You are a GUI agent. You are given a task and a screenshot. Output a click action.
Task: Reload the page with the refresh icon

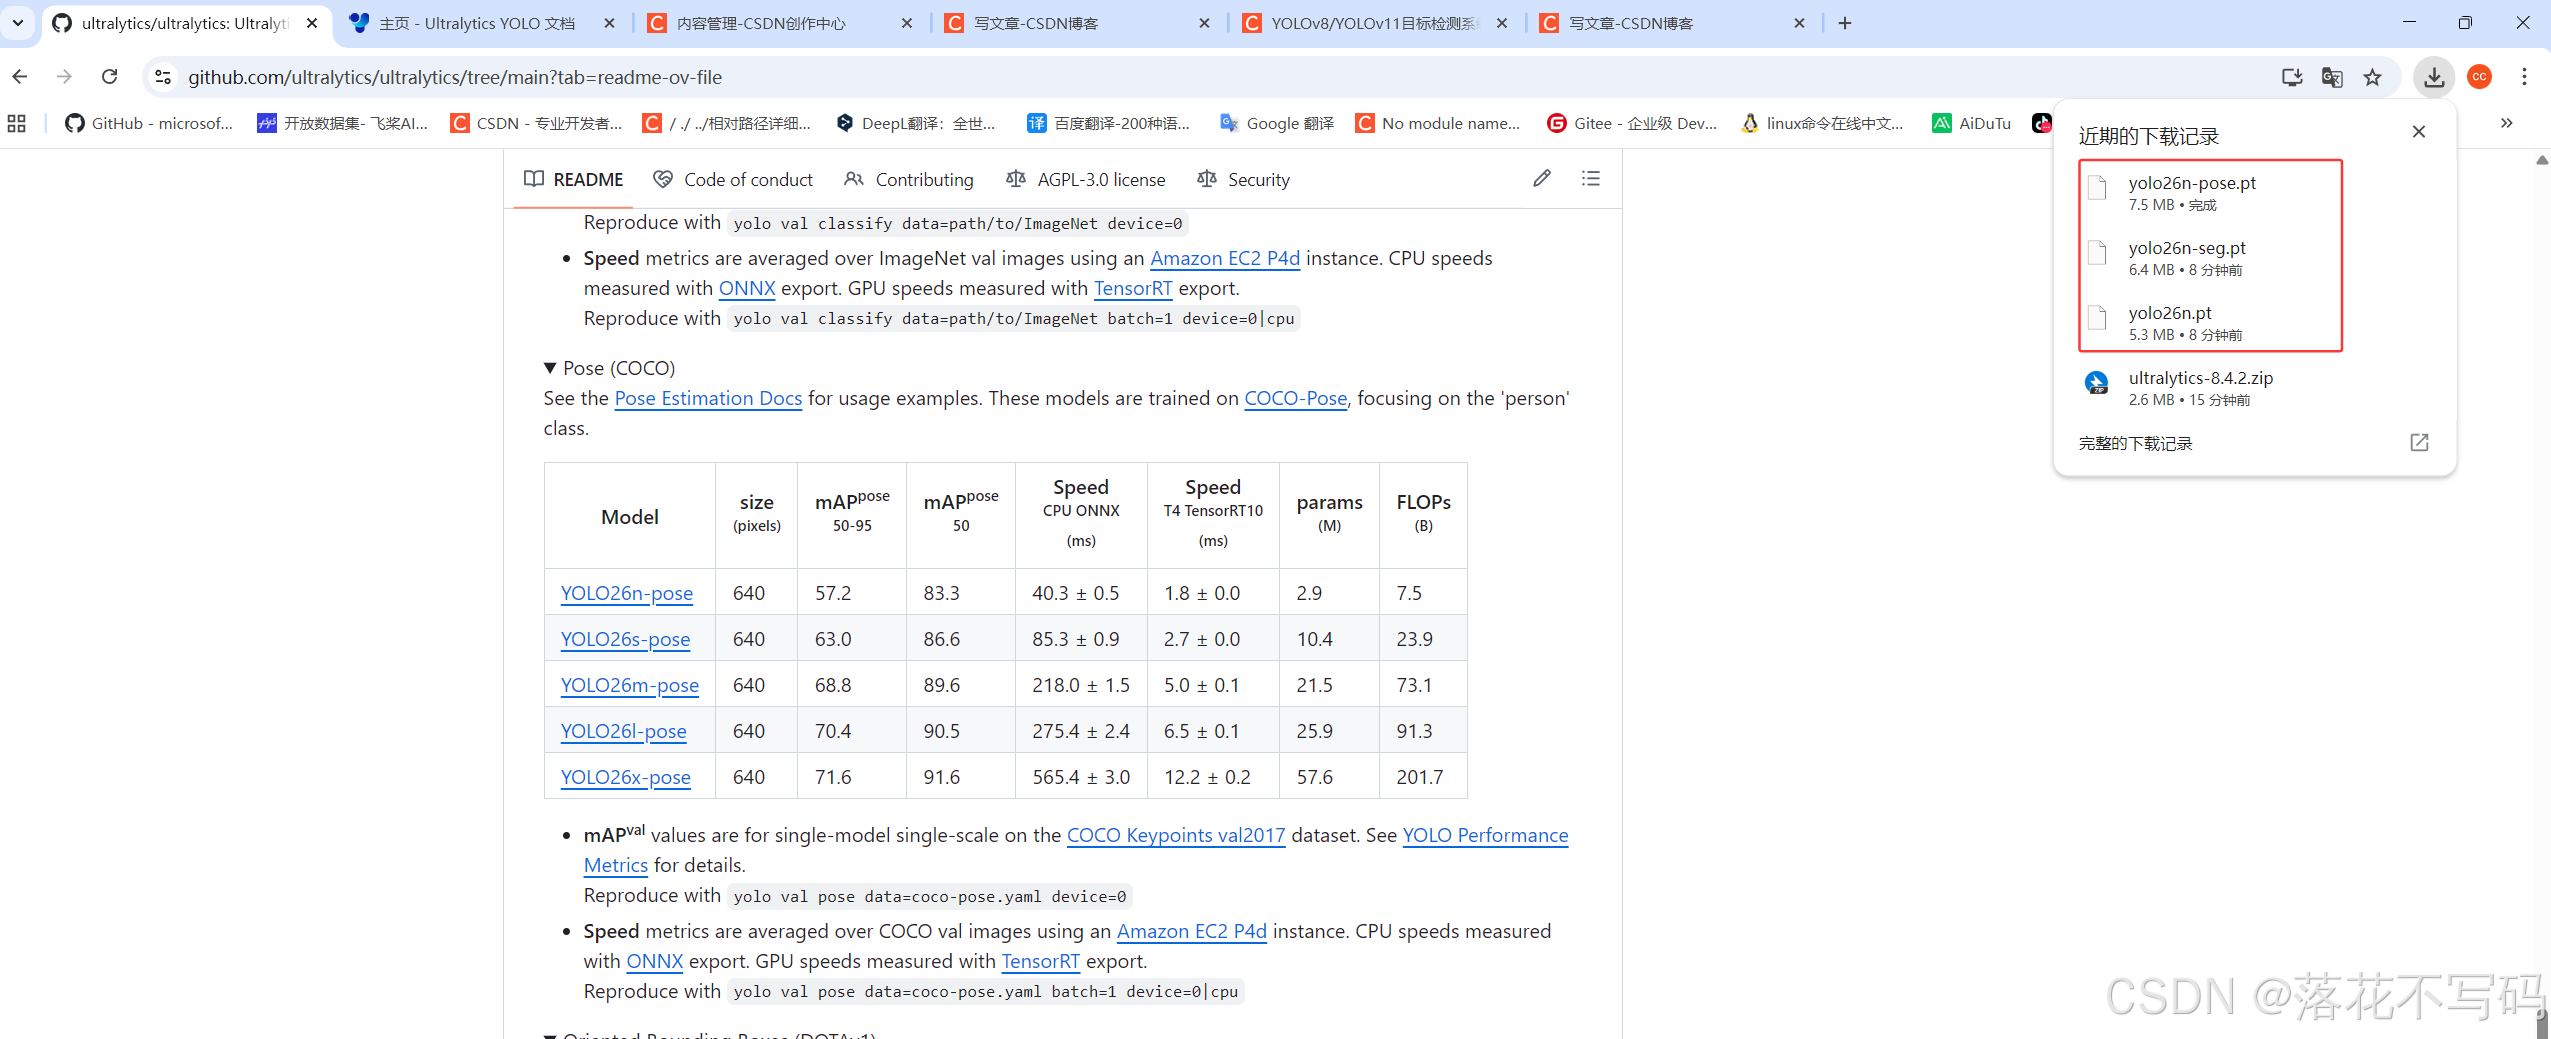[110, 77]
